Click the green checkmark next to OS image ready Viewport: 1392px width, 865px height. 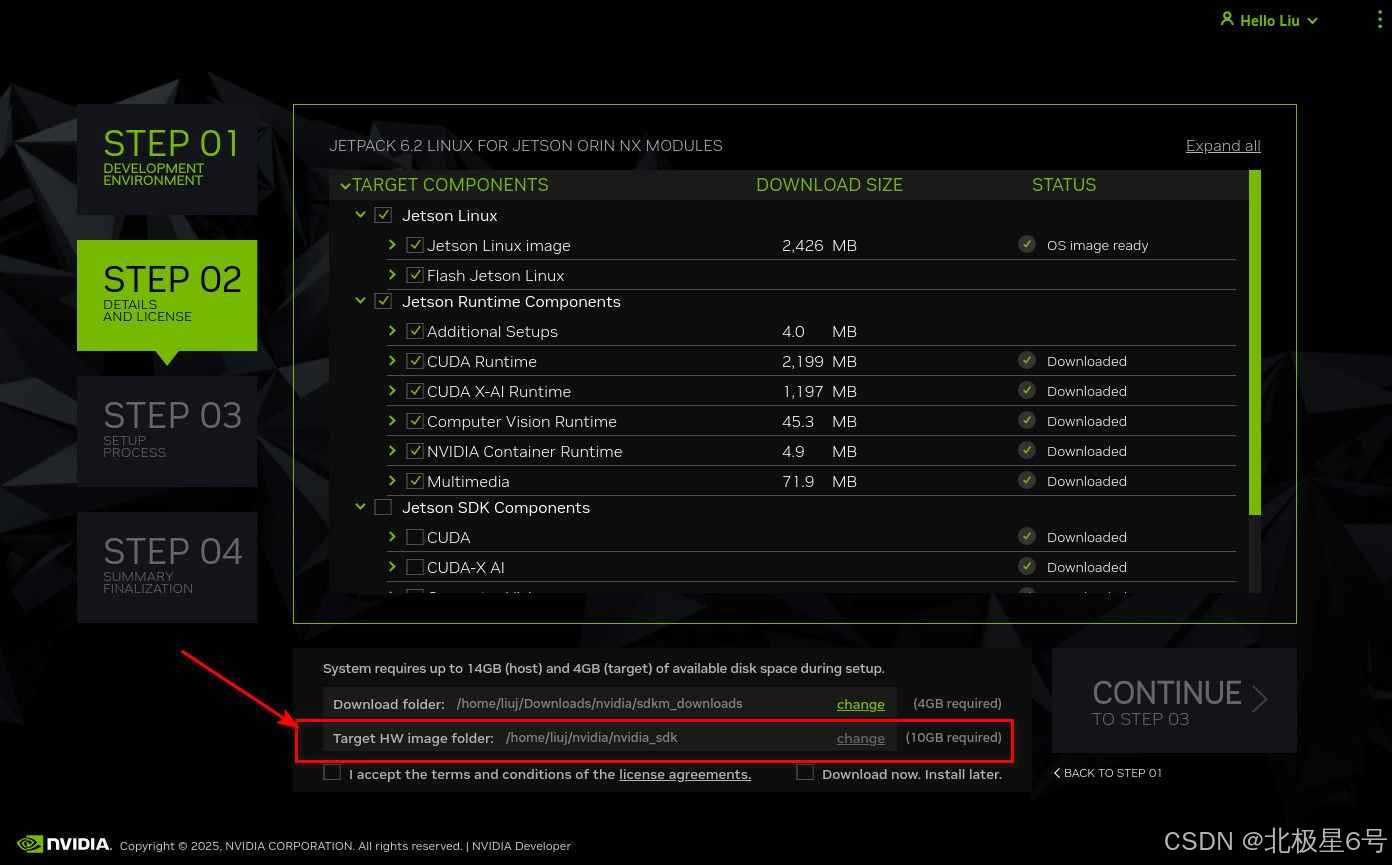pos(1027,243)
